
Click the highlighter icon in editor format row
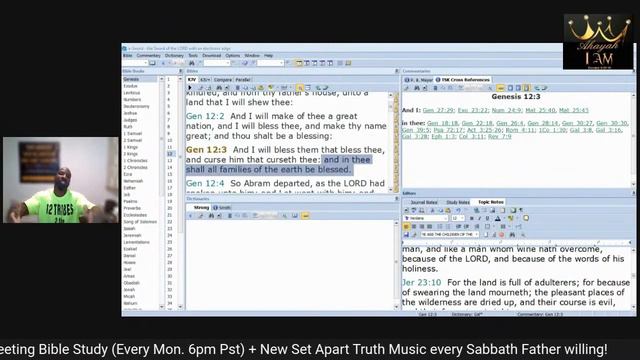(x=510, y=218)
